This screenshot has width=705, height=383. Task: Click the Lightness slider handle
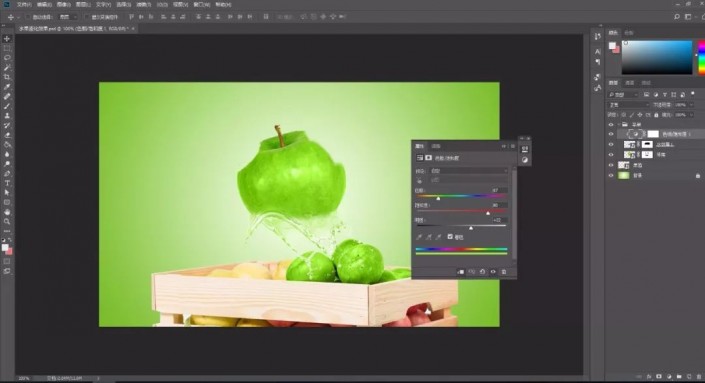pos(471,228)
